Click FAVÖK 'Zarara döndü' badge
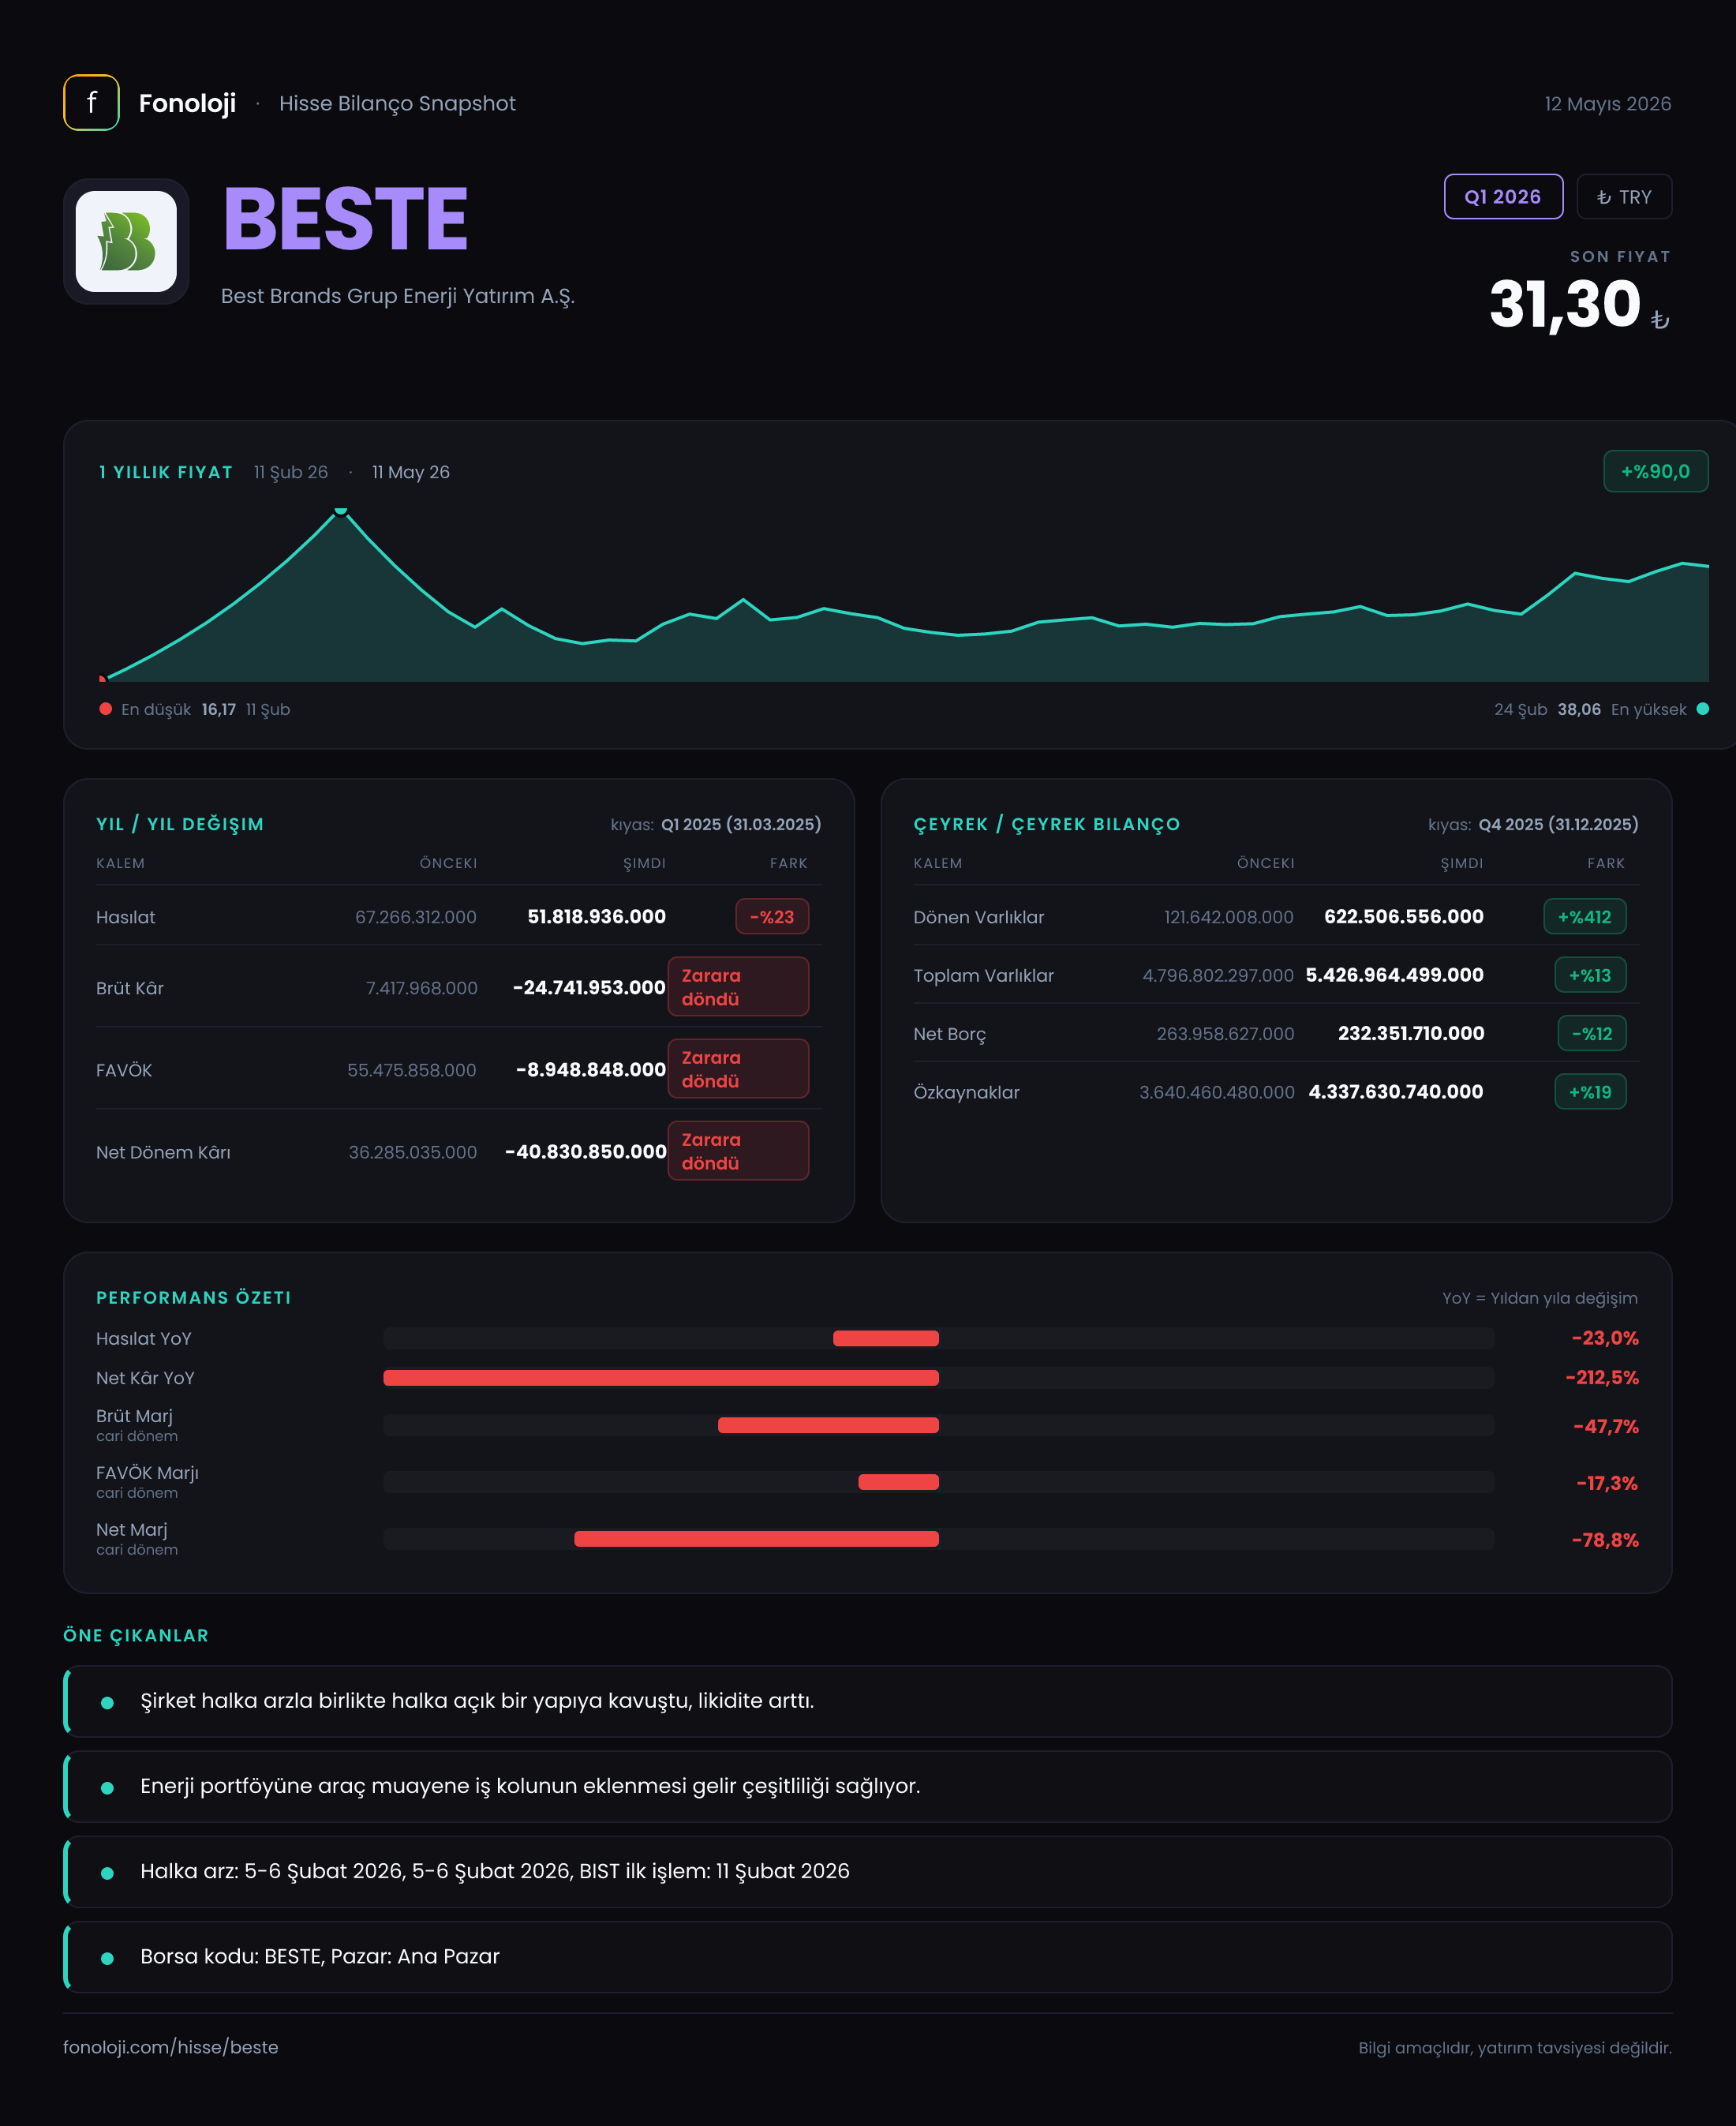This screenshot has height=2126, width=1736. 738,1069
